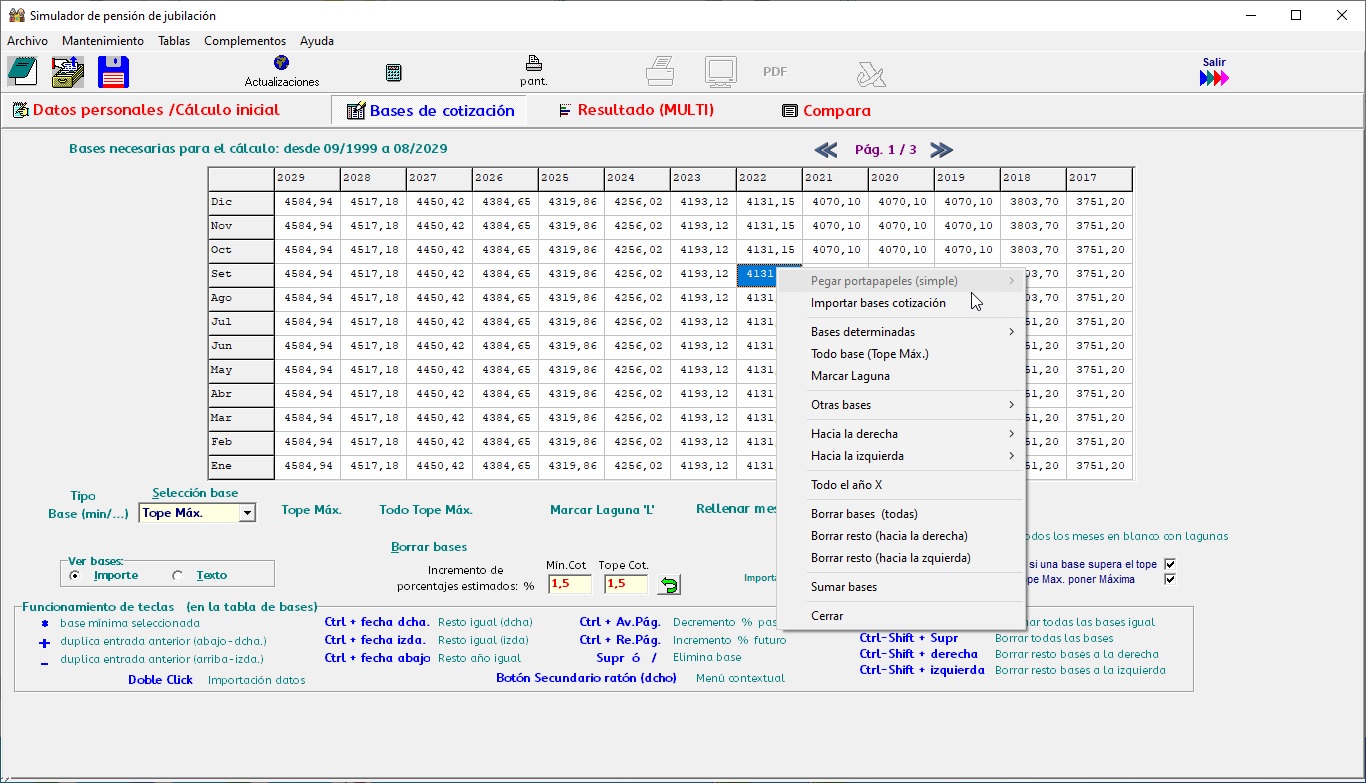Click the Dic 2017 cell 3751,20
1366x783 pixels.
point(1099,202)
